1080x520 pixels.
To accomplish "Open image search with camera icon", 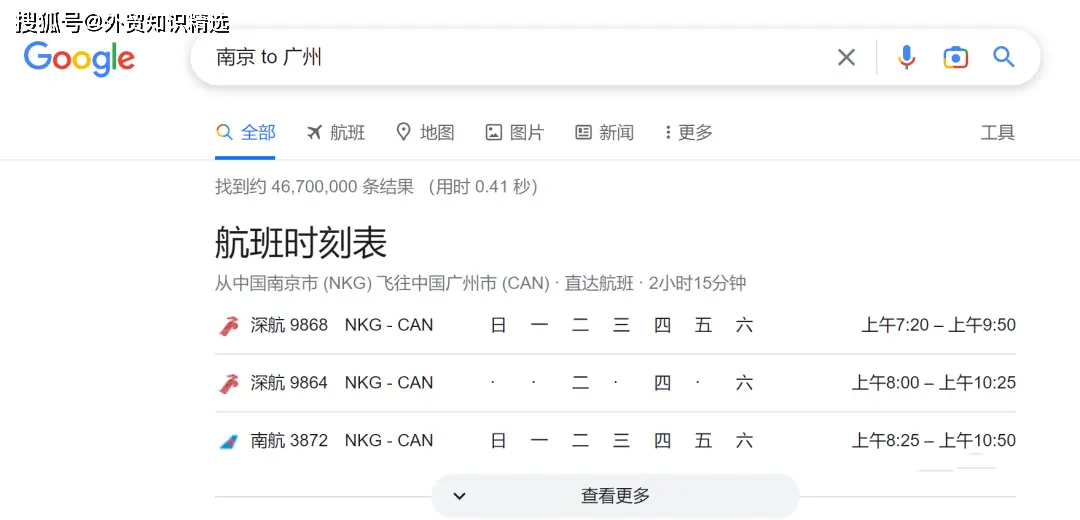I will [955, 57].
